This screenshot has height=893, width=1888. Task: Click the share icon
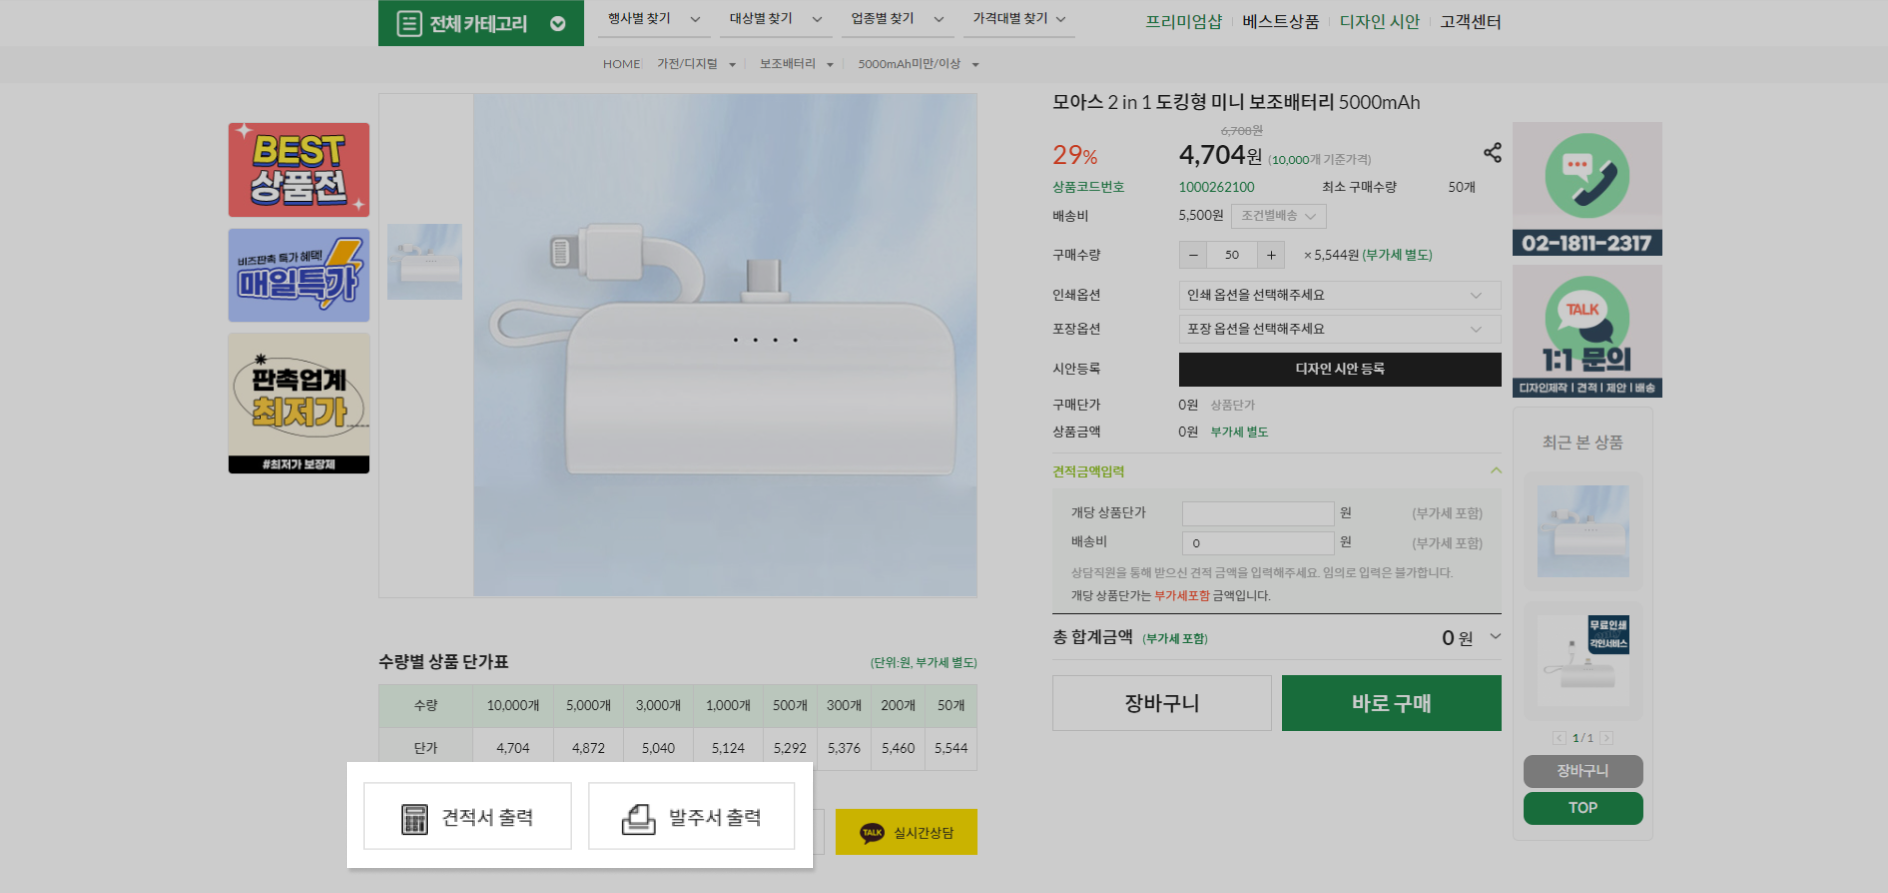point(1492,152)
